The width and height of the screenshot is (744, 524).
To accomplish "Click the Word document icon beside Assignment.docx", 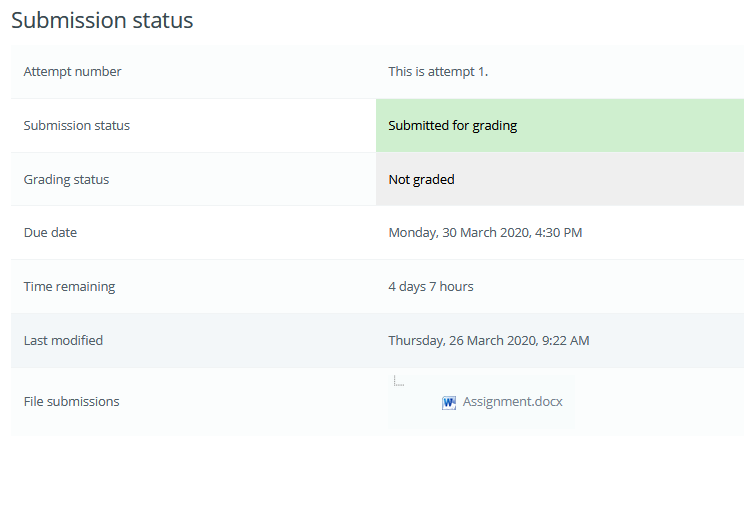I will click(449, 403).
